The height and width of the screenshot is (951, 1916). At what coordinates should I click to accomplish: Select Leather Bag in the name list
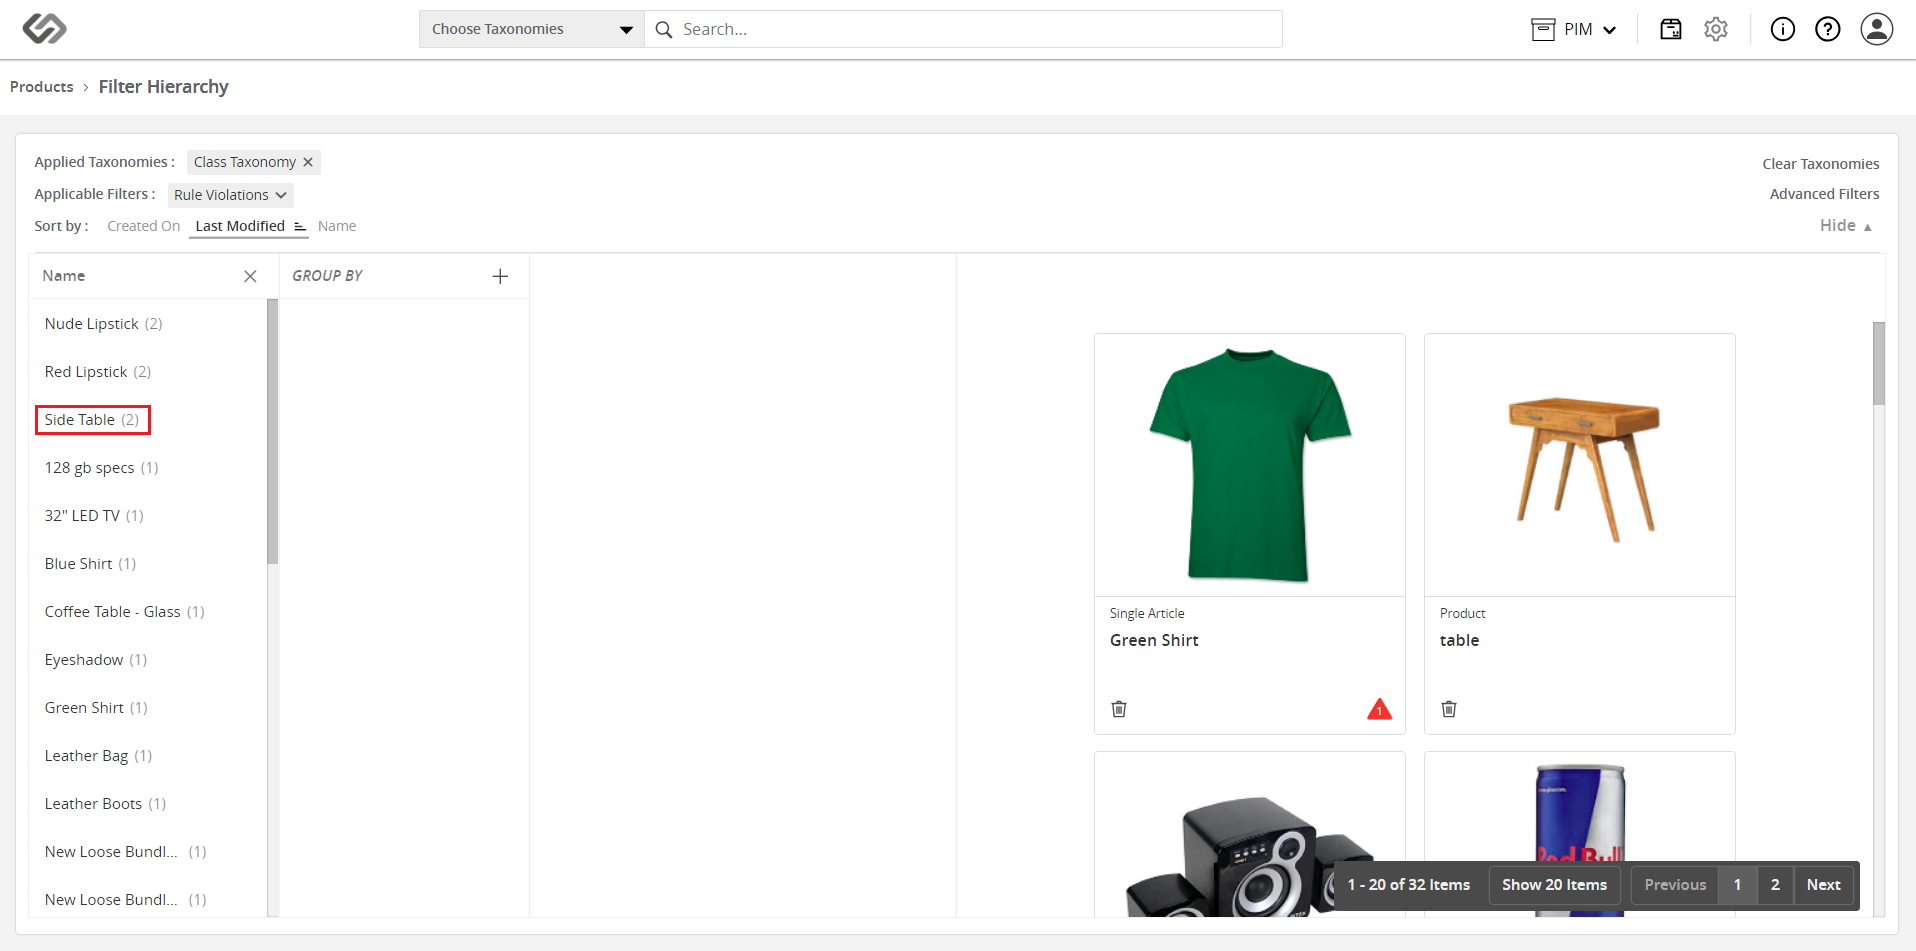coord(98,756)
